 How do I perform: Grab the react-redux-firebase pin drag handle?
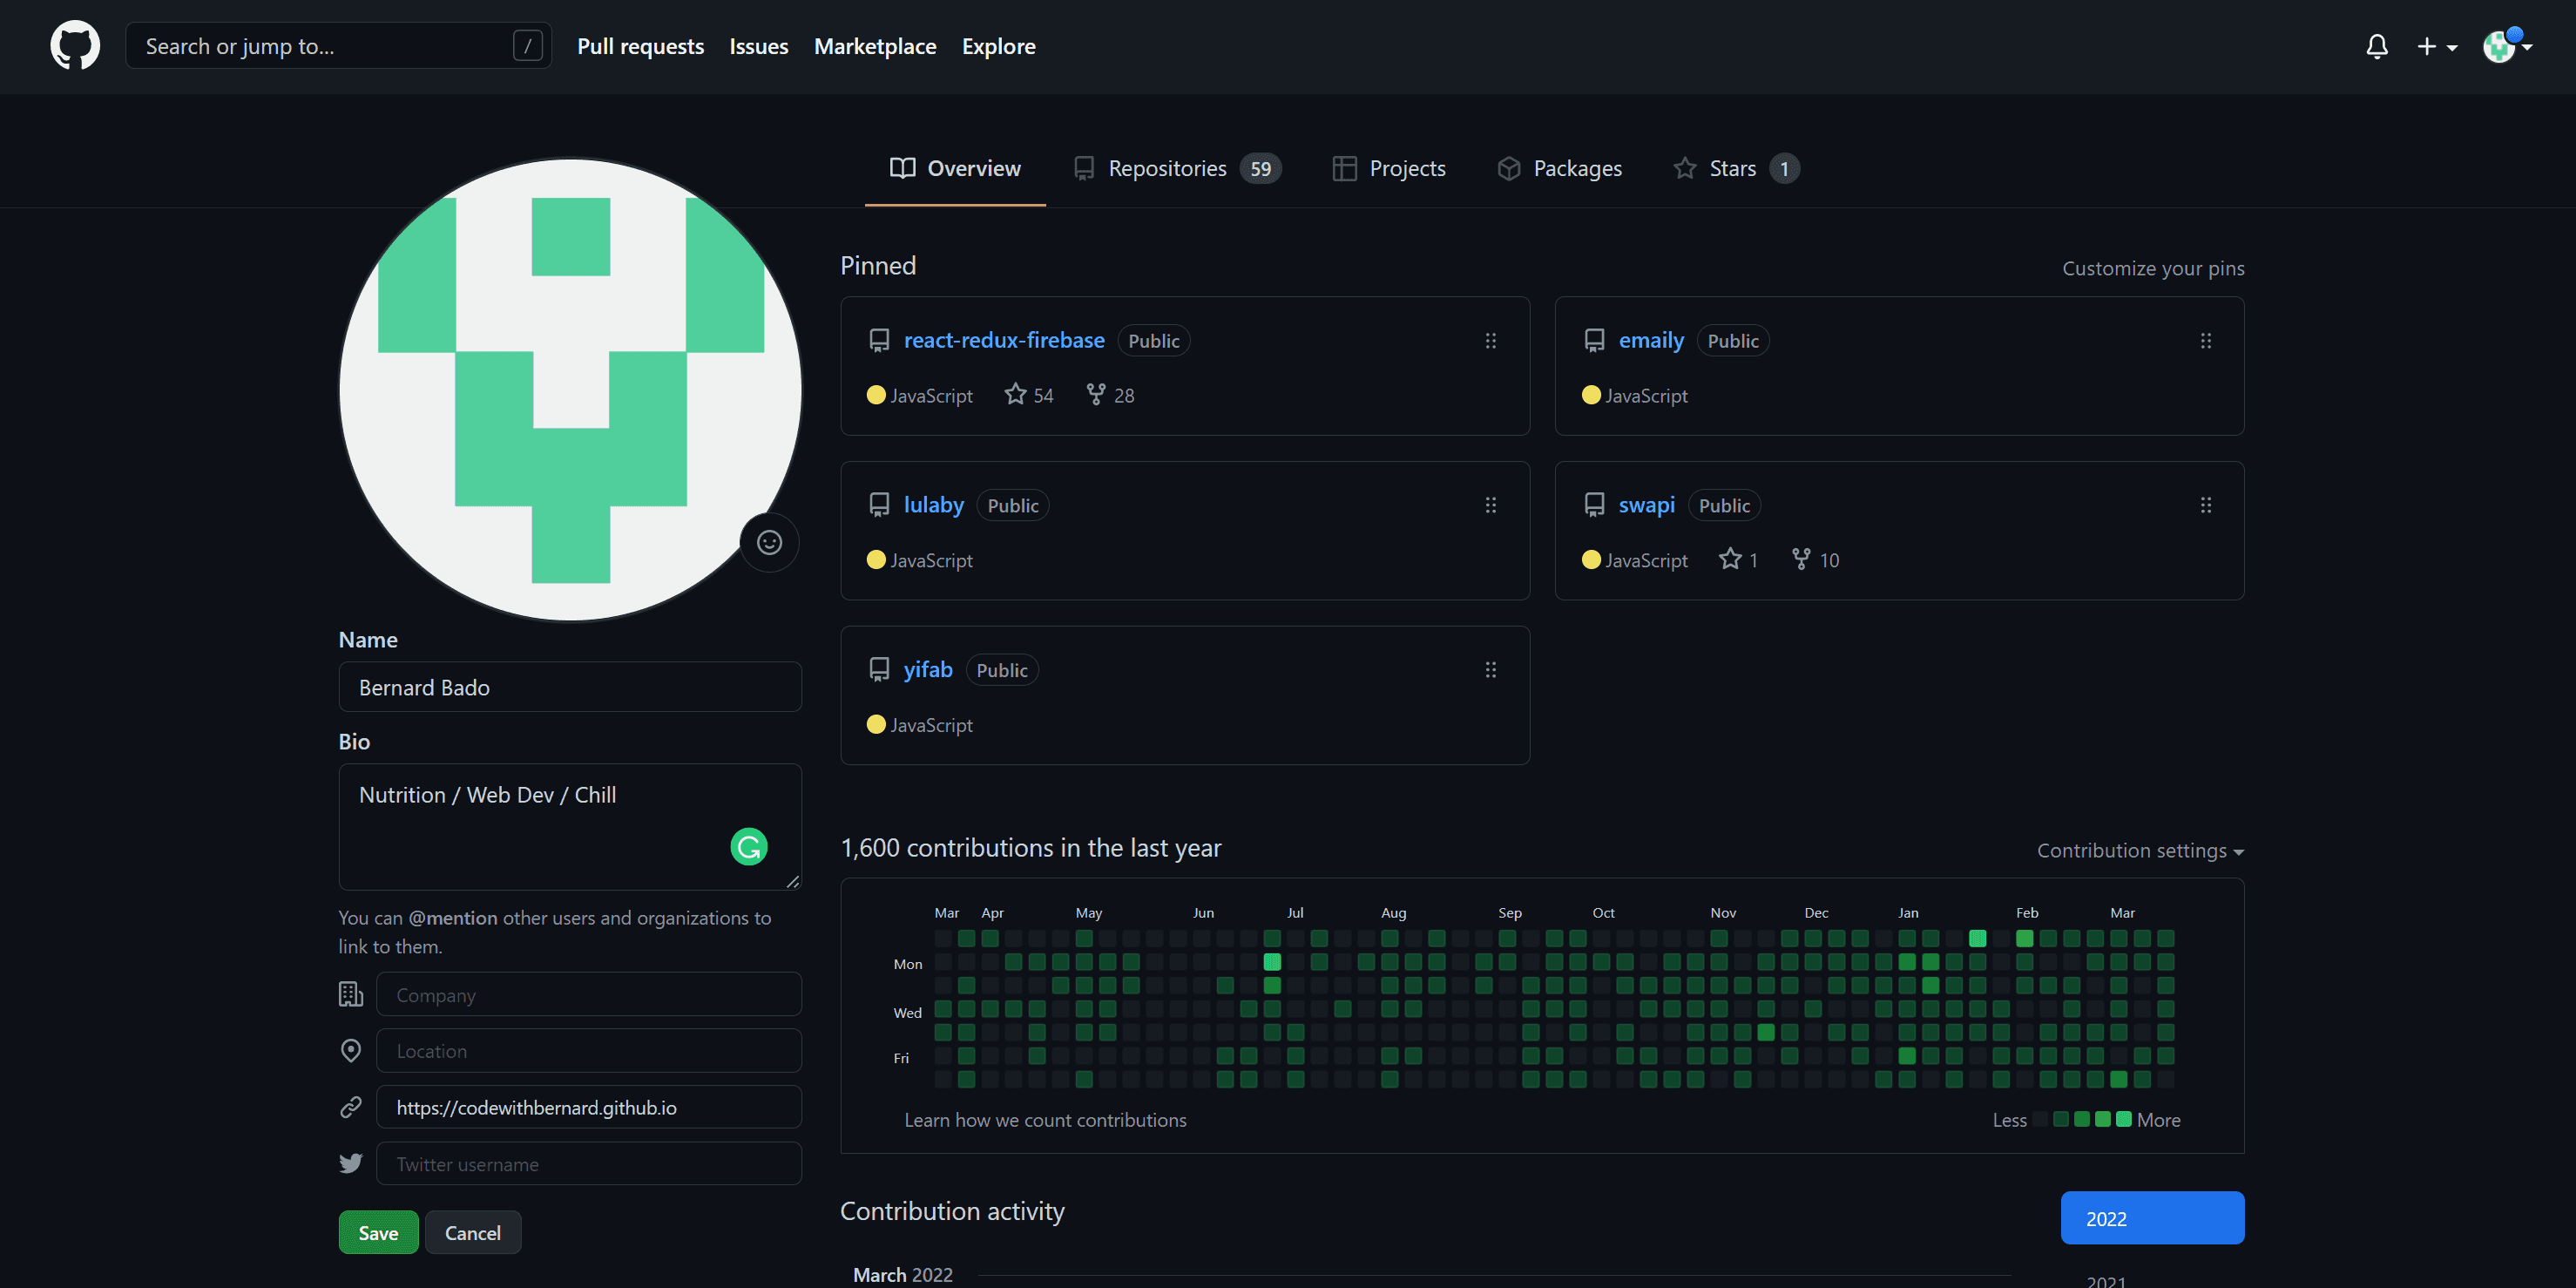click(1491, 341)
